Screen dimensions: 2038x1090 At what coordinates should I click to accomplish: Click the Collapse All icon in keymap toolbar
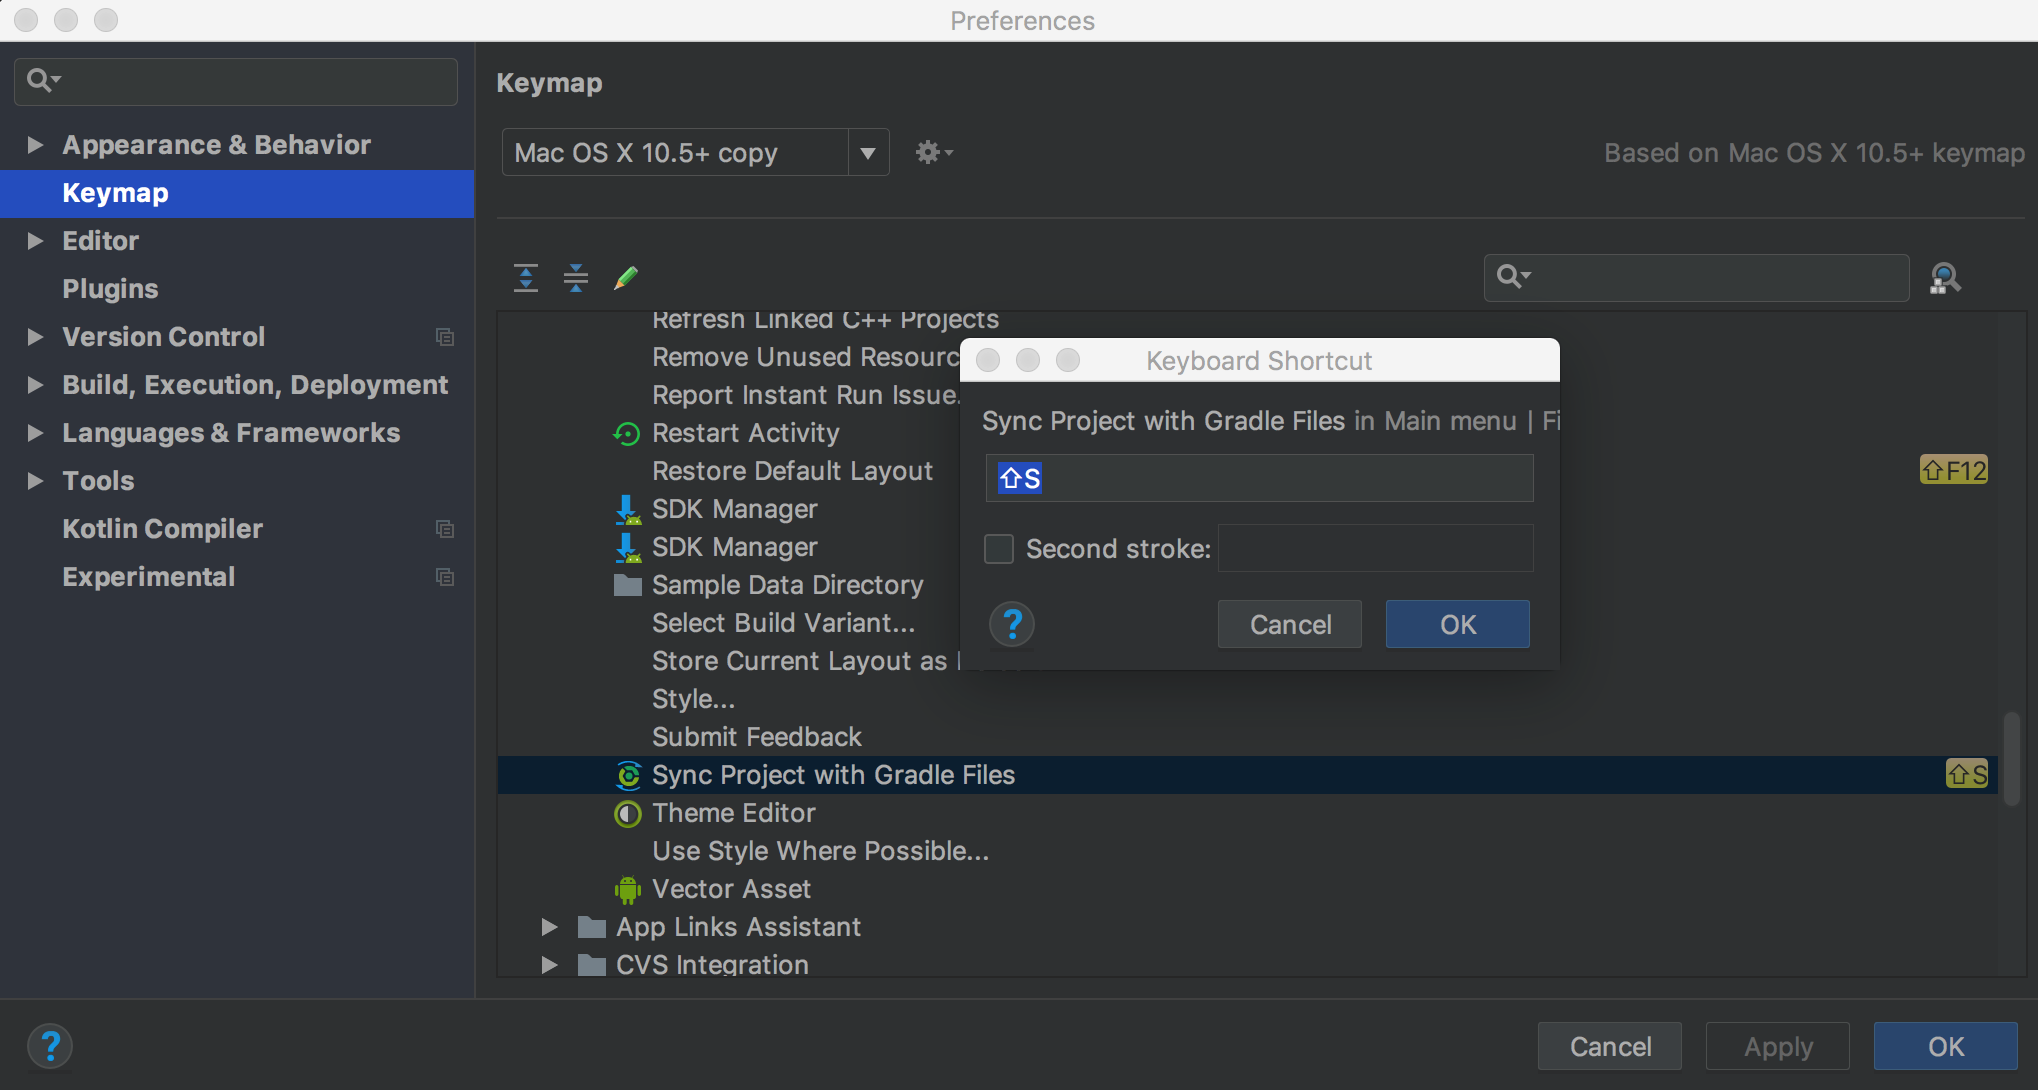click(576, 278)
